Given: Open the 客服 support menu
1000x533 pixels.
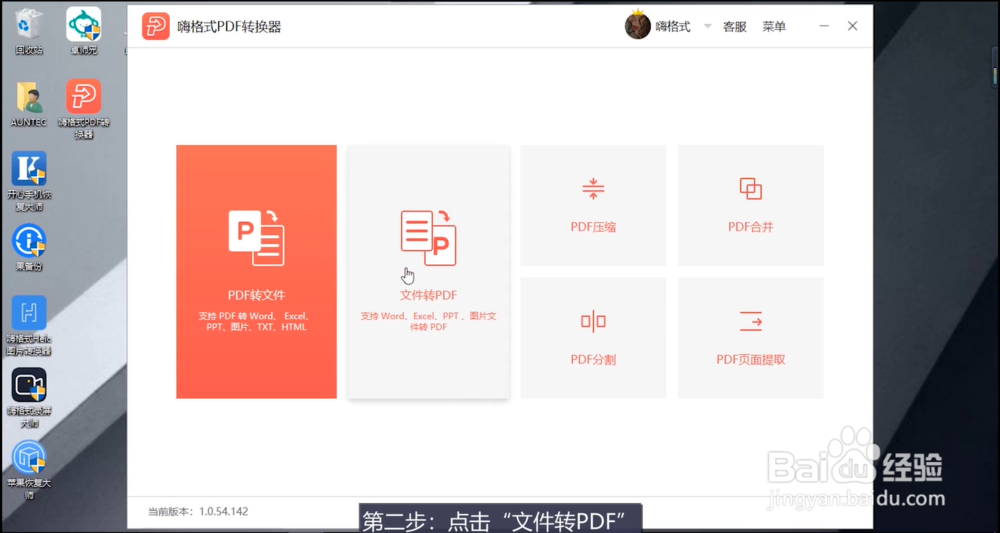Looking at the screenshot, I should (x=735, y=27).
